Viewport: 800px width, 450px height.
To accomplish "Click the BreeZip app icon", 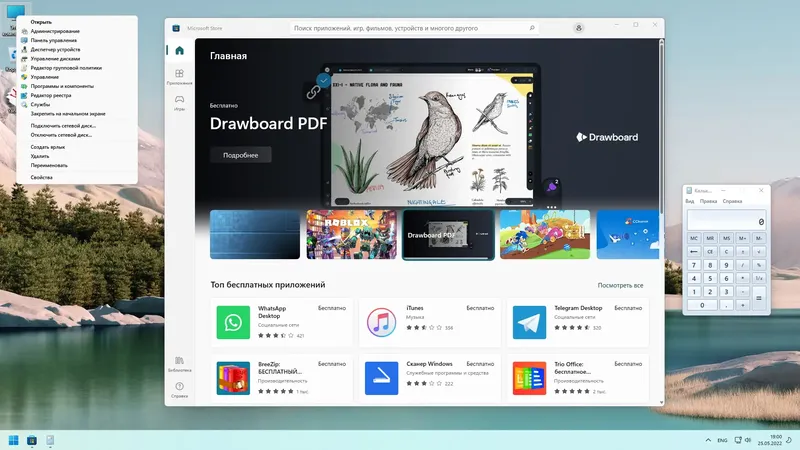I will [x=233, y=378].
